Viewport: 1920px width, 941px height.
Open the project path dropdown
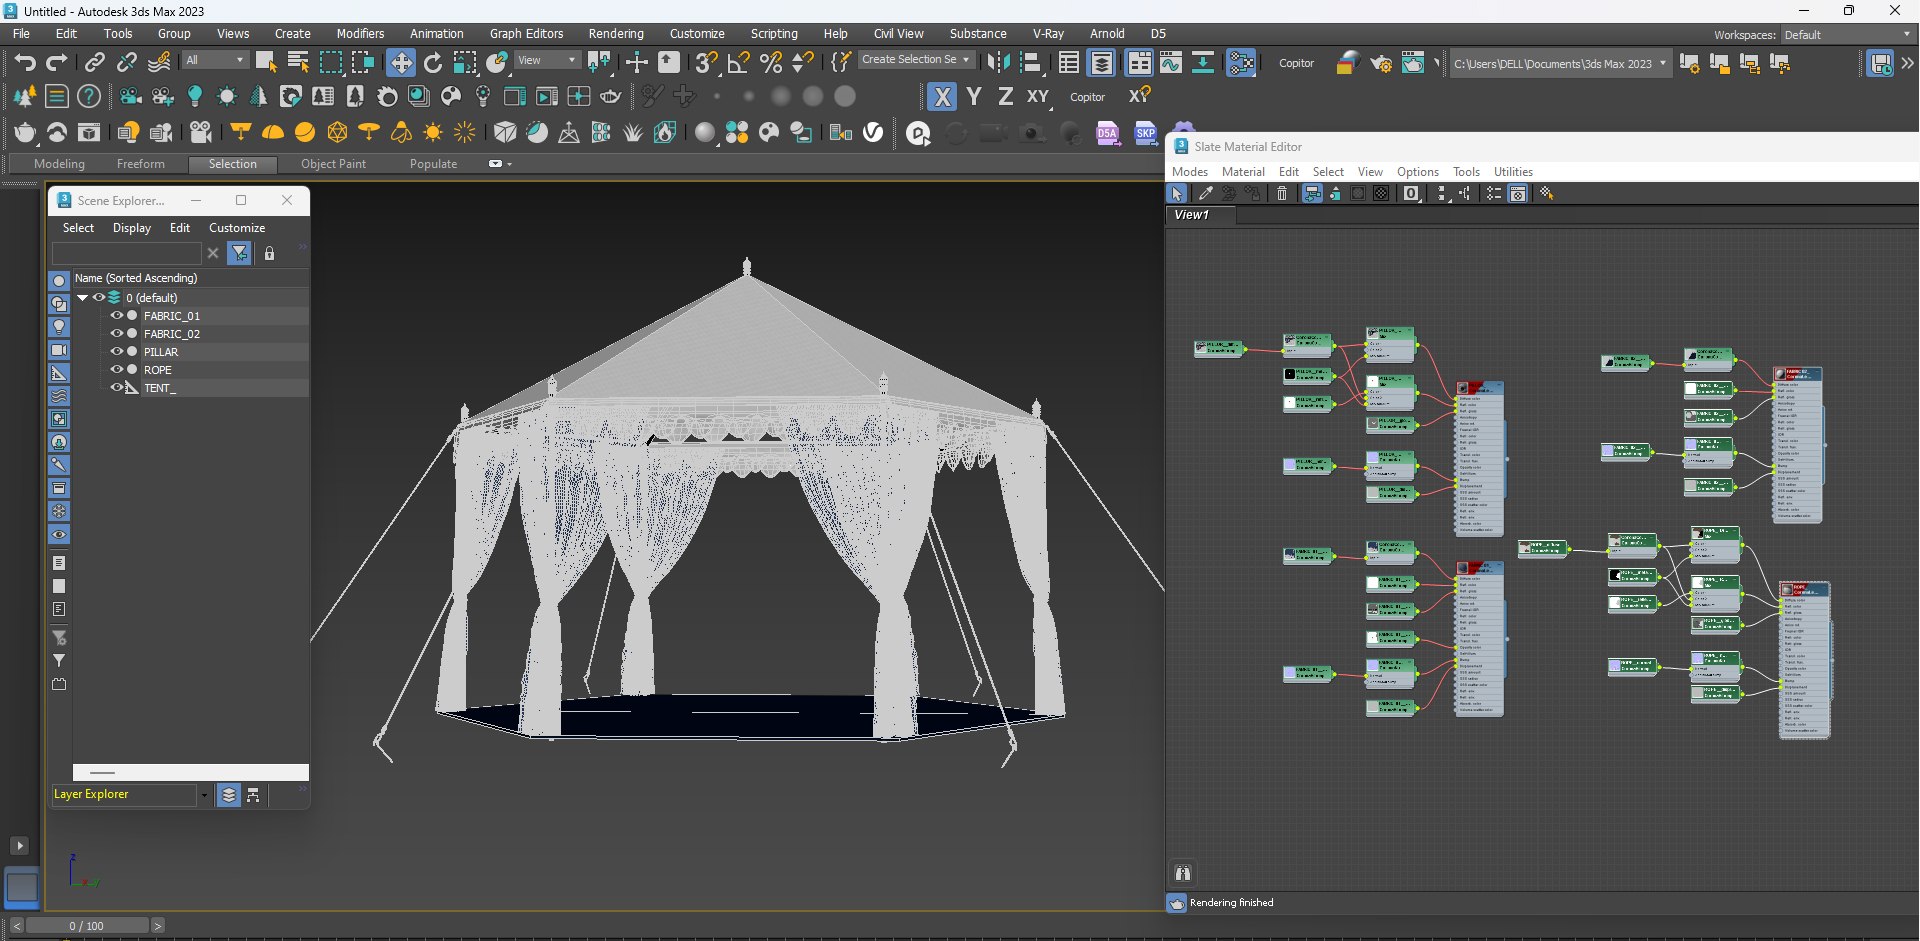pyautogui.click(x=1560, y=63)
